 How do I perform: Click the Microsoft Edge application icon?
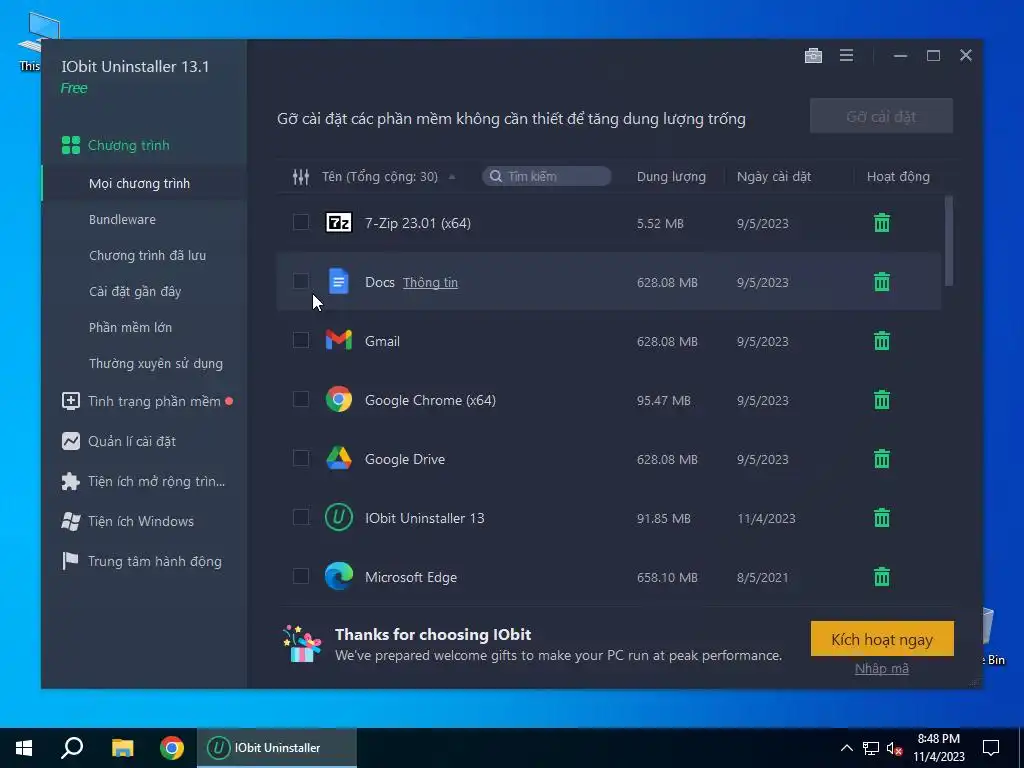(x=339, y=577)
